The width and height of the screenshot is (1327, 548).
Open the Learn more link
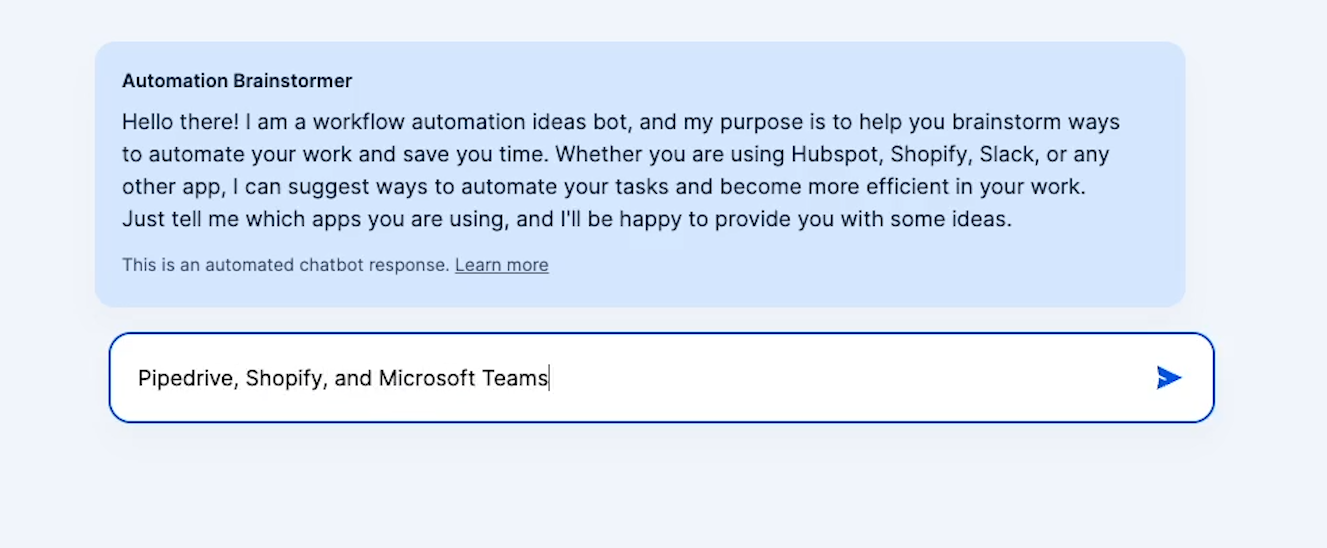pyautogui.click(x=502, y=265)
